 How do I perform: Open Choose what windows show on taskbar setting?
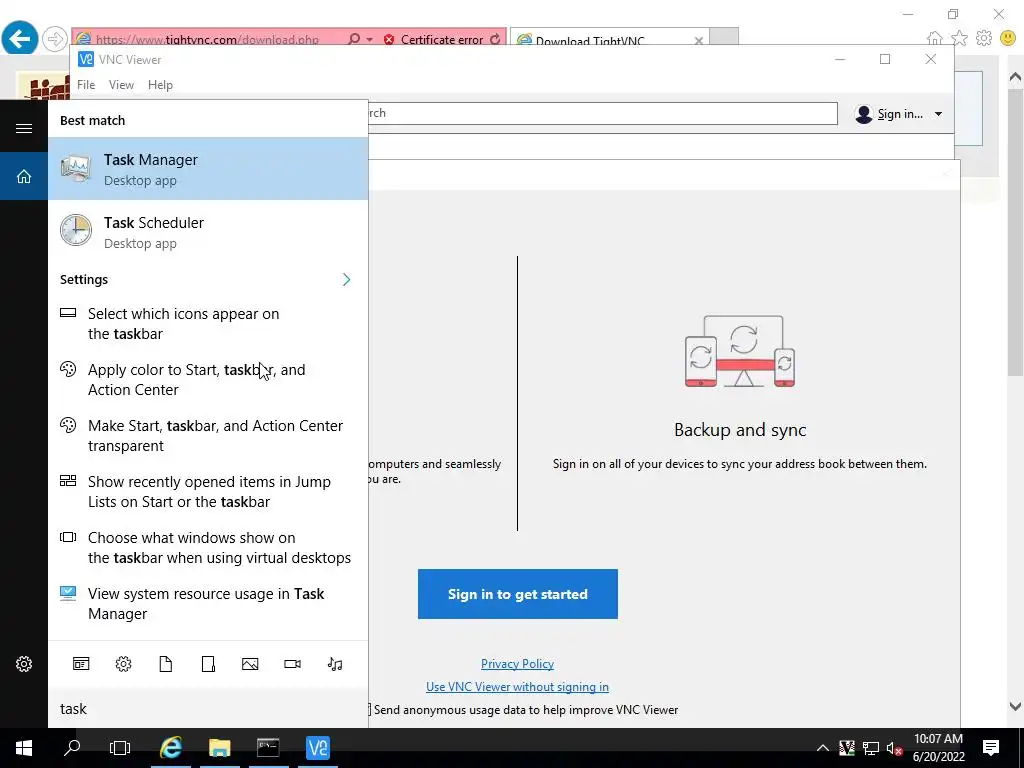[x=208, y=547]
